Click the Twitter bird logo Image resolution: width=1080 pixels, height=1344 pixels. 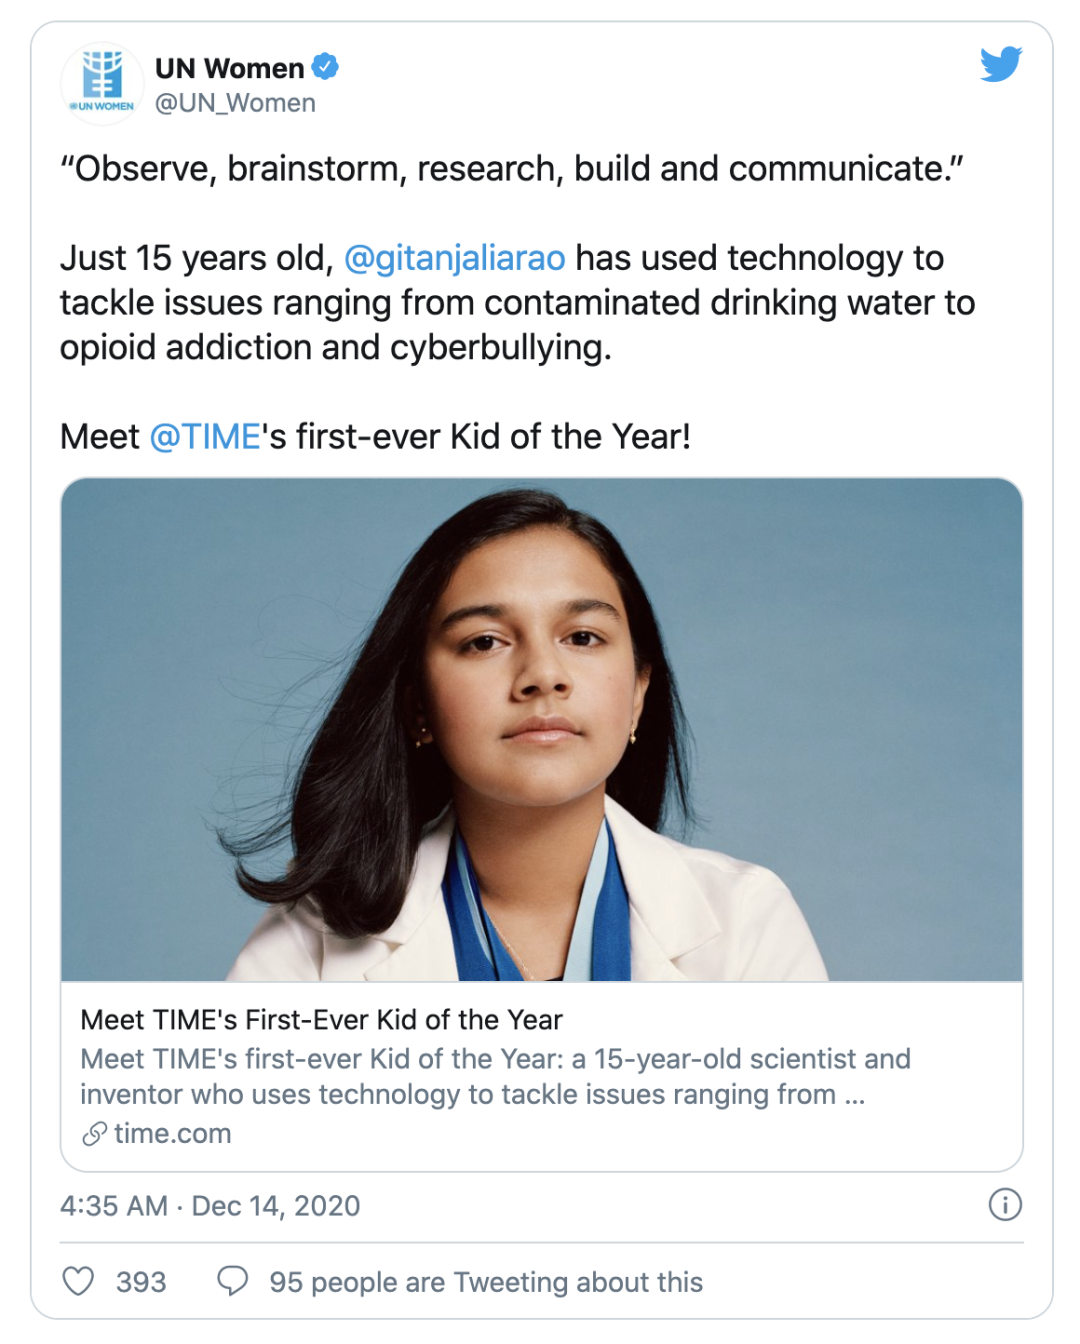pyautogui.click(x=1001, y=64)
